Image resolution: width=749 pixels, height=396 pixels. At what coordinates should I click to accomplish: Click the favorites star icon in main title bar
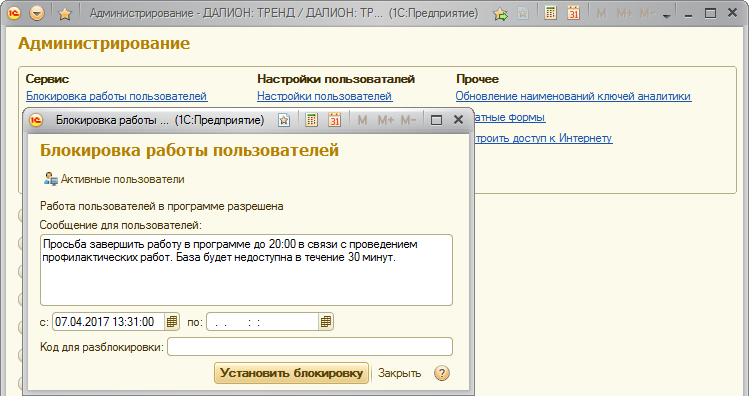pyautogui.click(x=64, y=13)
